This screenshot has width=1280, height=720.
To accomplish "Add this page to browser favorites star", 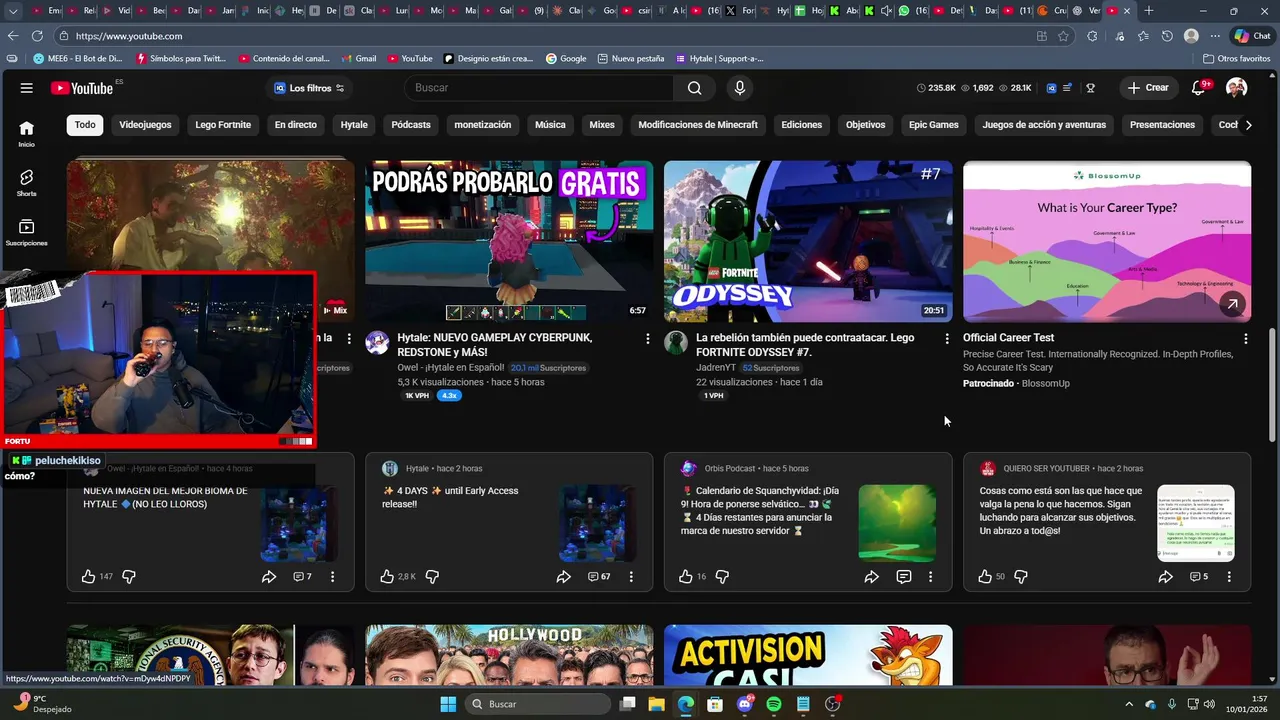I will 1063,36.
